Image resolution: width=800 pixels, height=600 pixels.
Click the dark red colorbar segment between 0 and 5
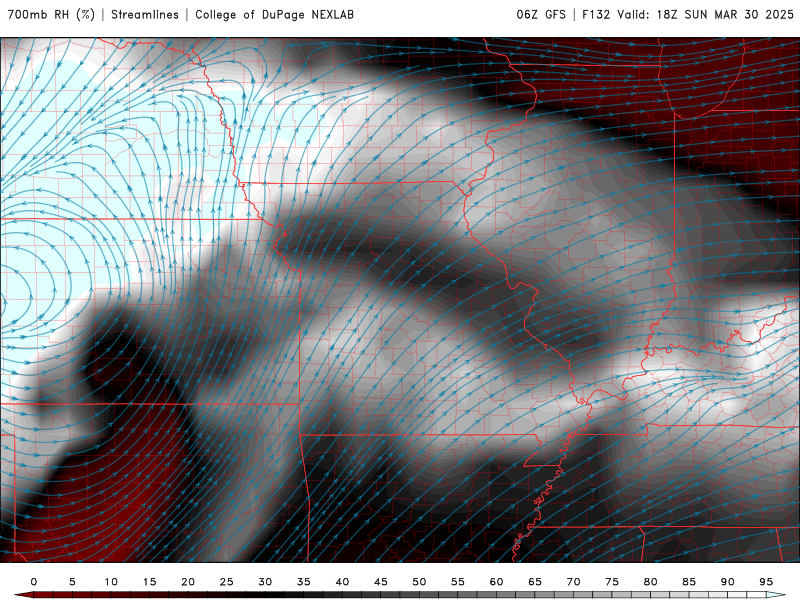click(x=53, y=595)
